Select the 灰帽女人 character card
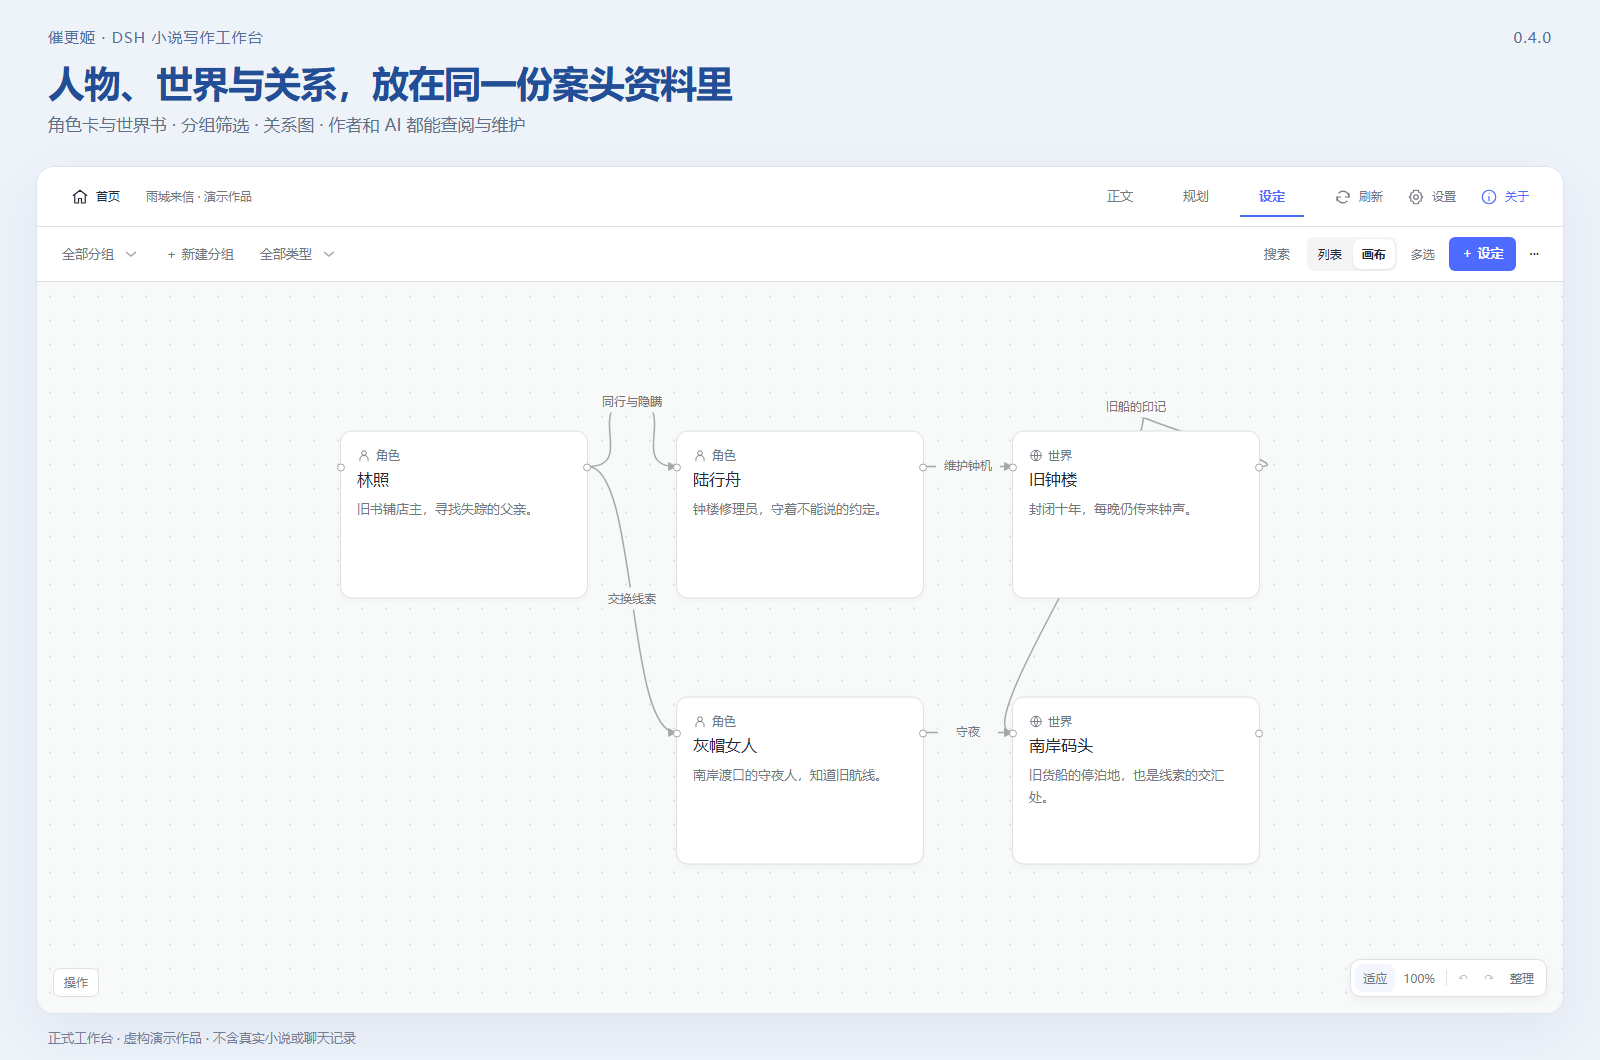The width and height of the screenshot is (1600, 1060). (x=800, y=781)
